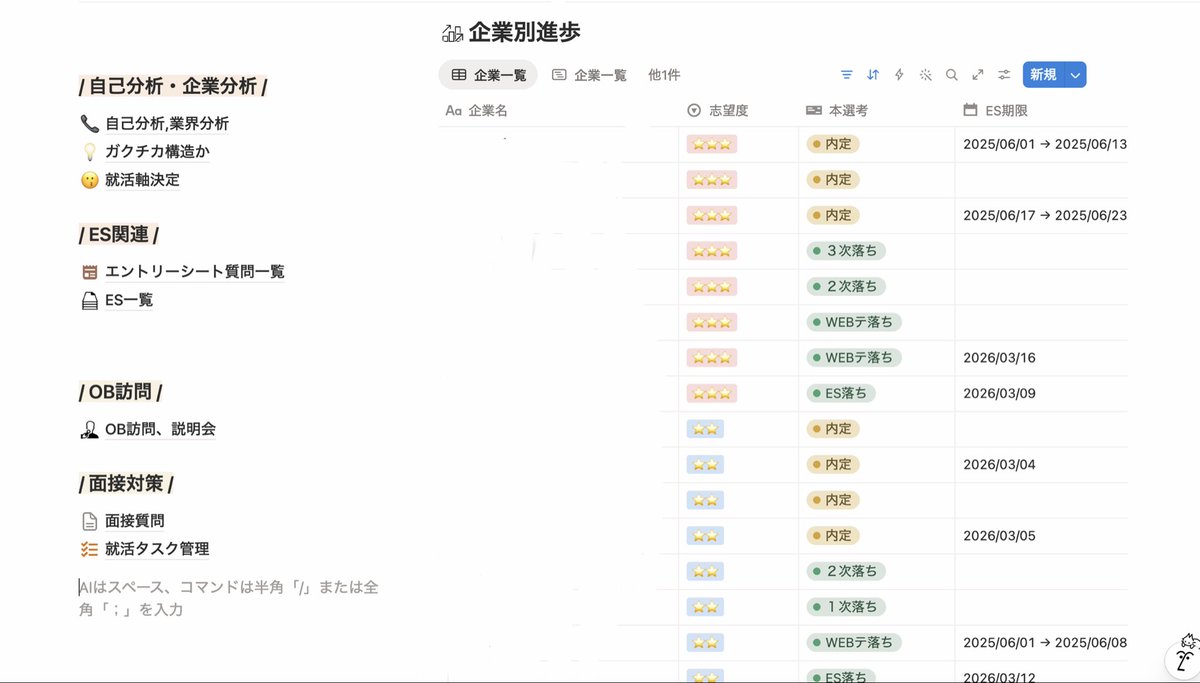Click the stack icon beside ES一覧
Viewport: 1200px width, 683px height.
89,300
